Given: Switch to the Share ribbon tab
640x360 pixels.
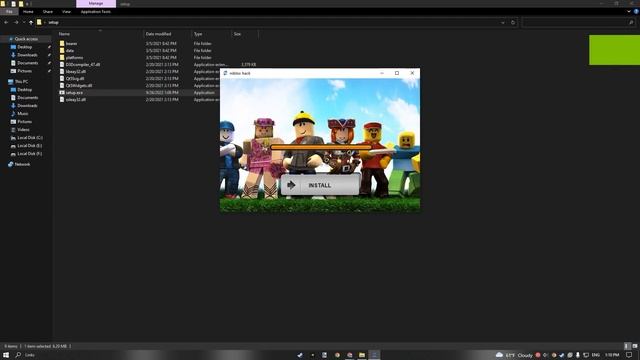Looking at the screenshot, I should [48, 12].
